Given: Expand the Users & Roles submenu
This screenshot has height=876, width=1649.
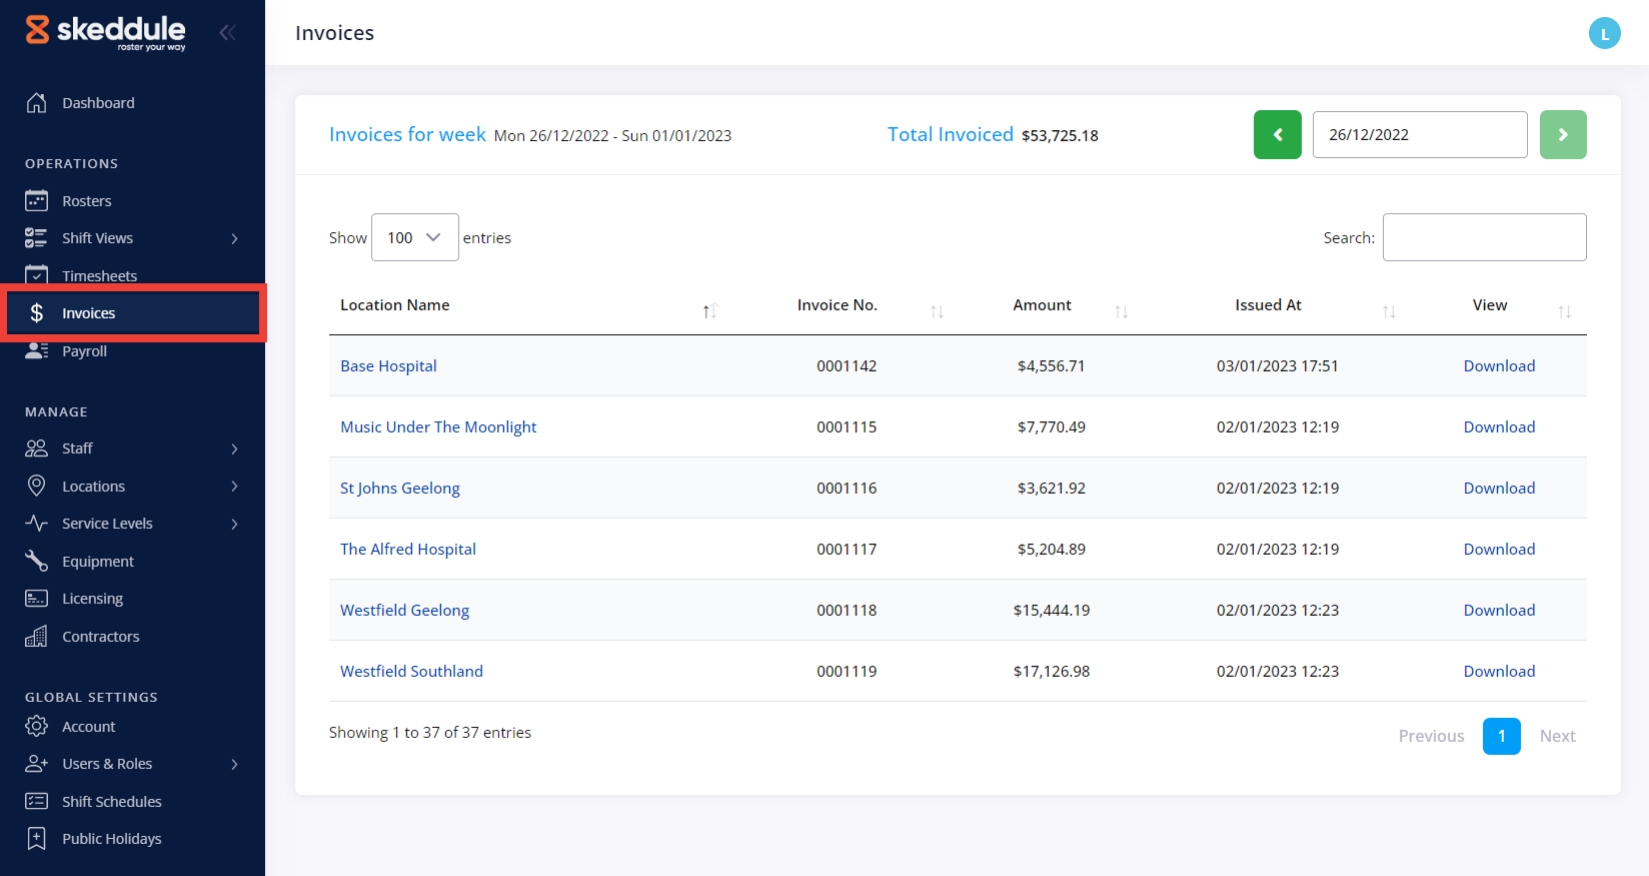Looking at the screenshot, I should pyautogui.click(x=234, y=764).
